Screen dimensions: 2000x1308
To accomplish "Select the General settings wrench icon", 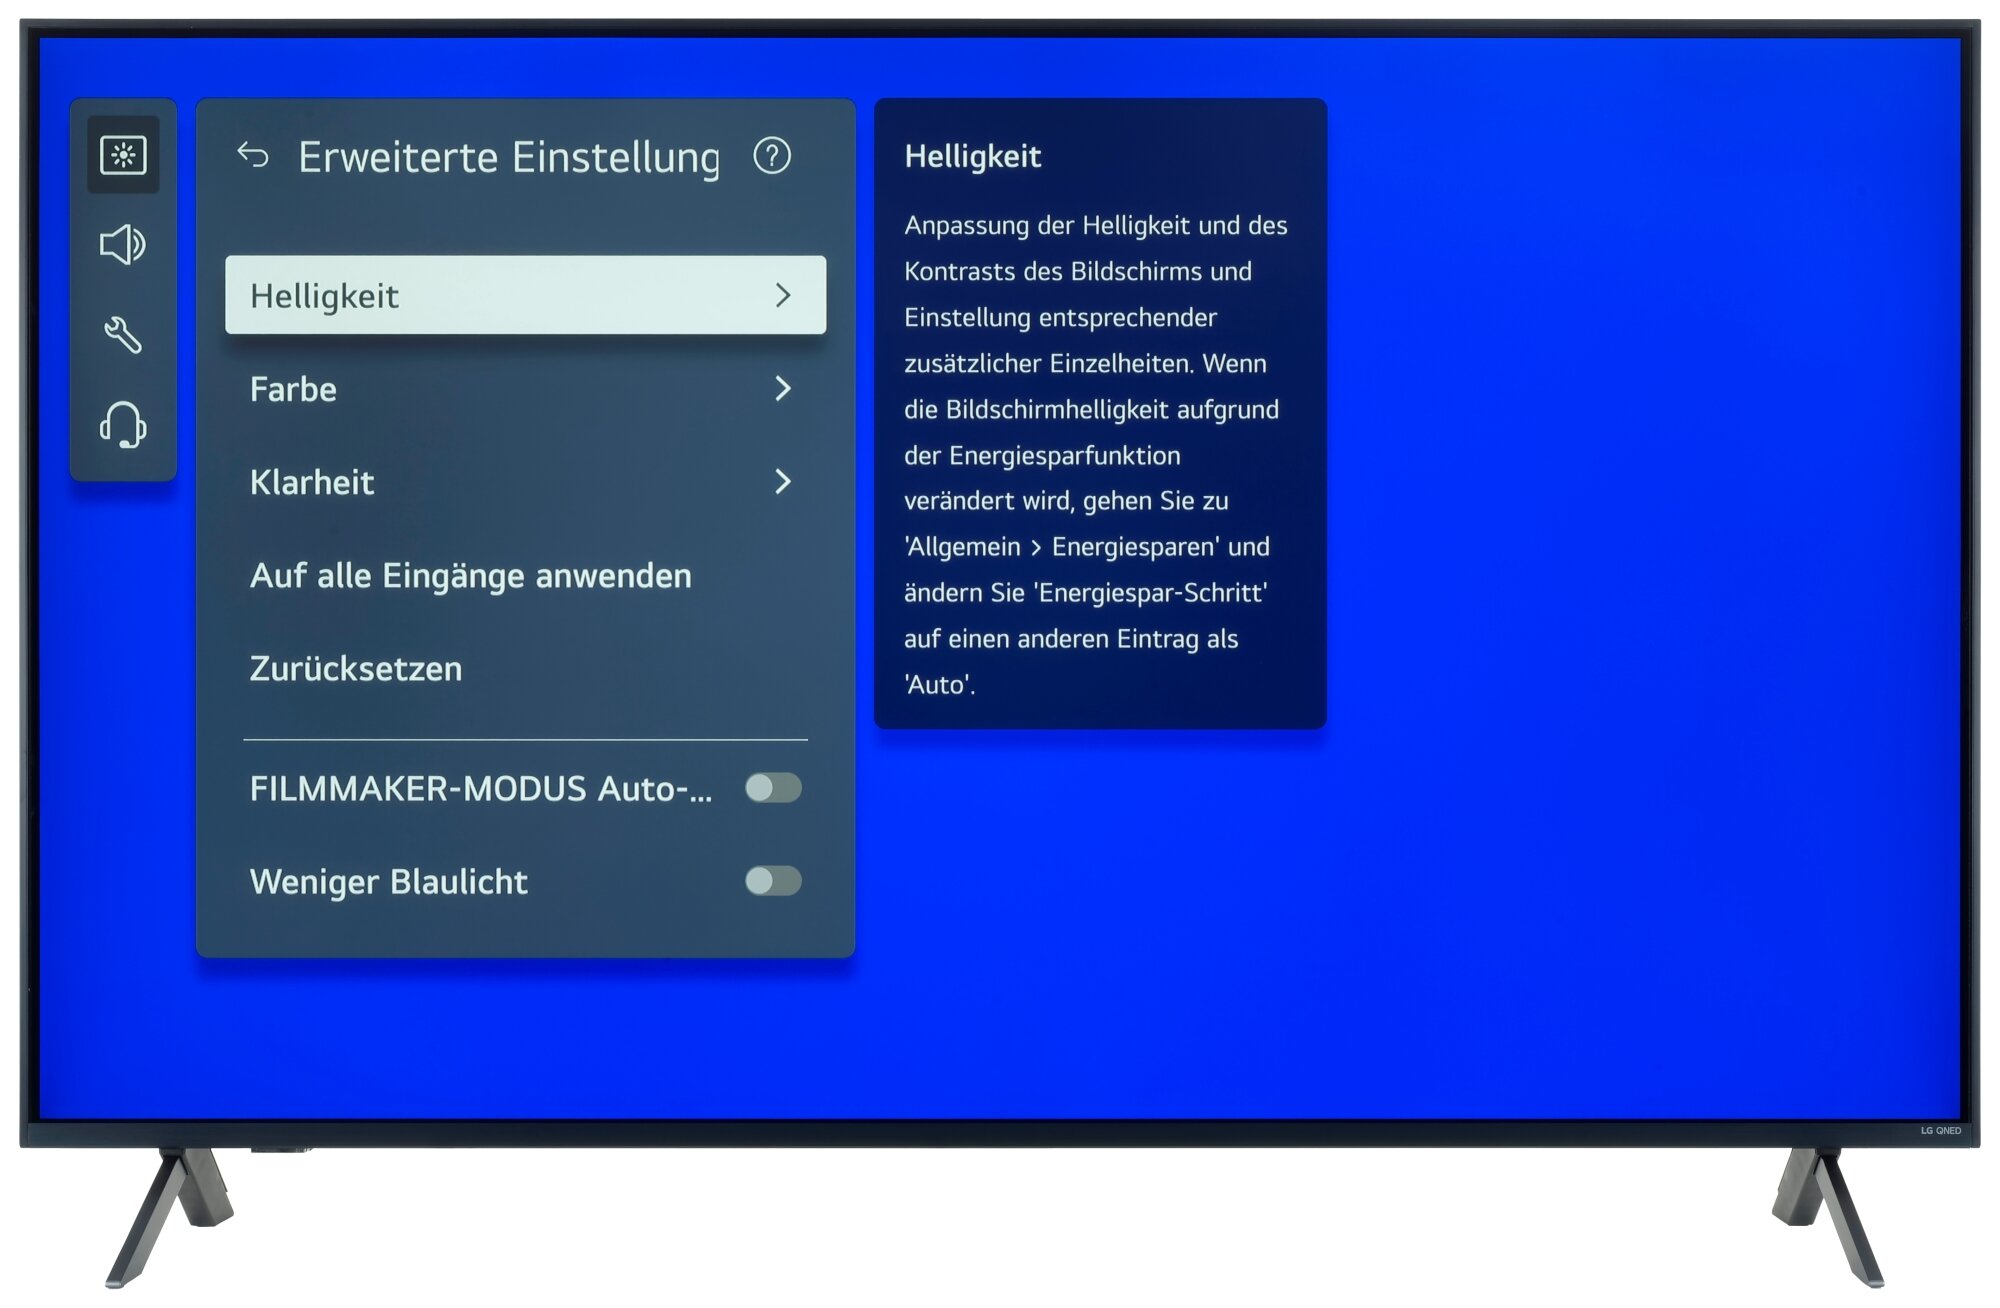I will coord(123,335).
